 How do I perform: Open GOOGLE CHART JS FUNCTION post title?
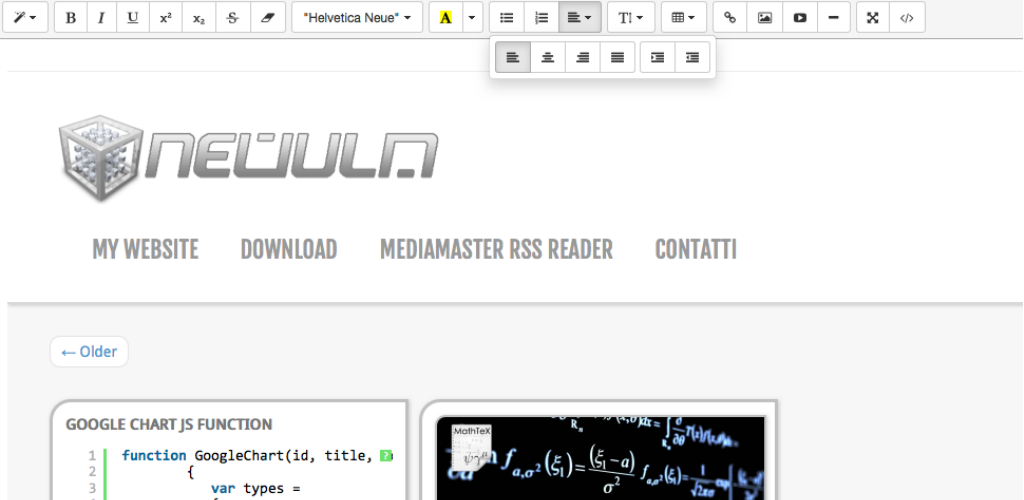tap(169, 424)
